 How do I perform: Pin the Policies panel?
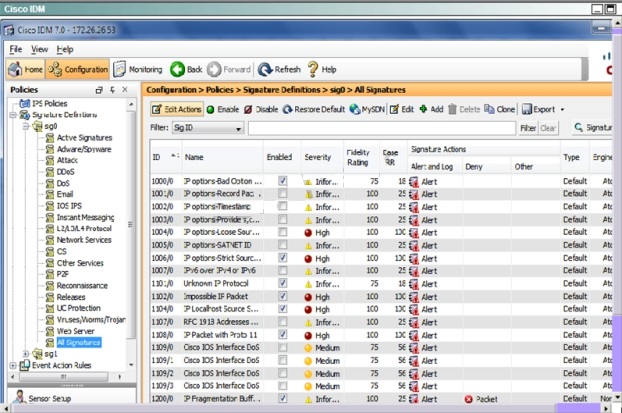[x=112, y=90]
